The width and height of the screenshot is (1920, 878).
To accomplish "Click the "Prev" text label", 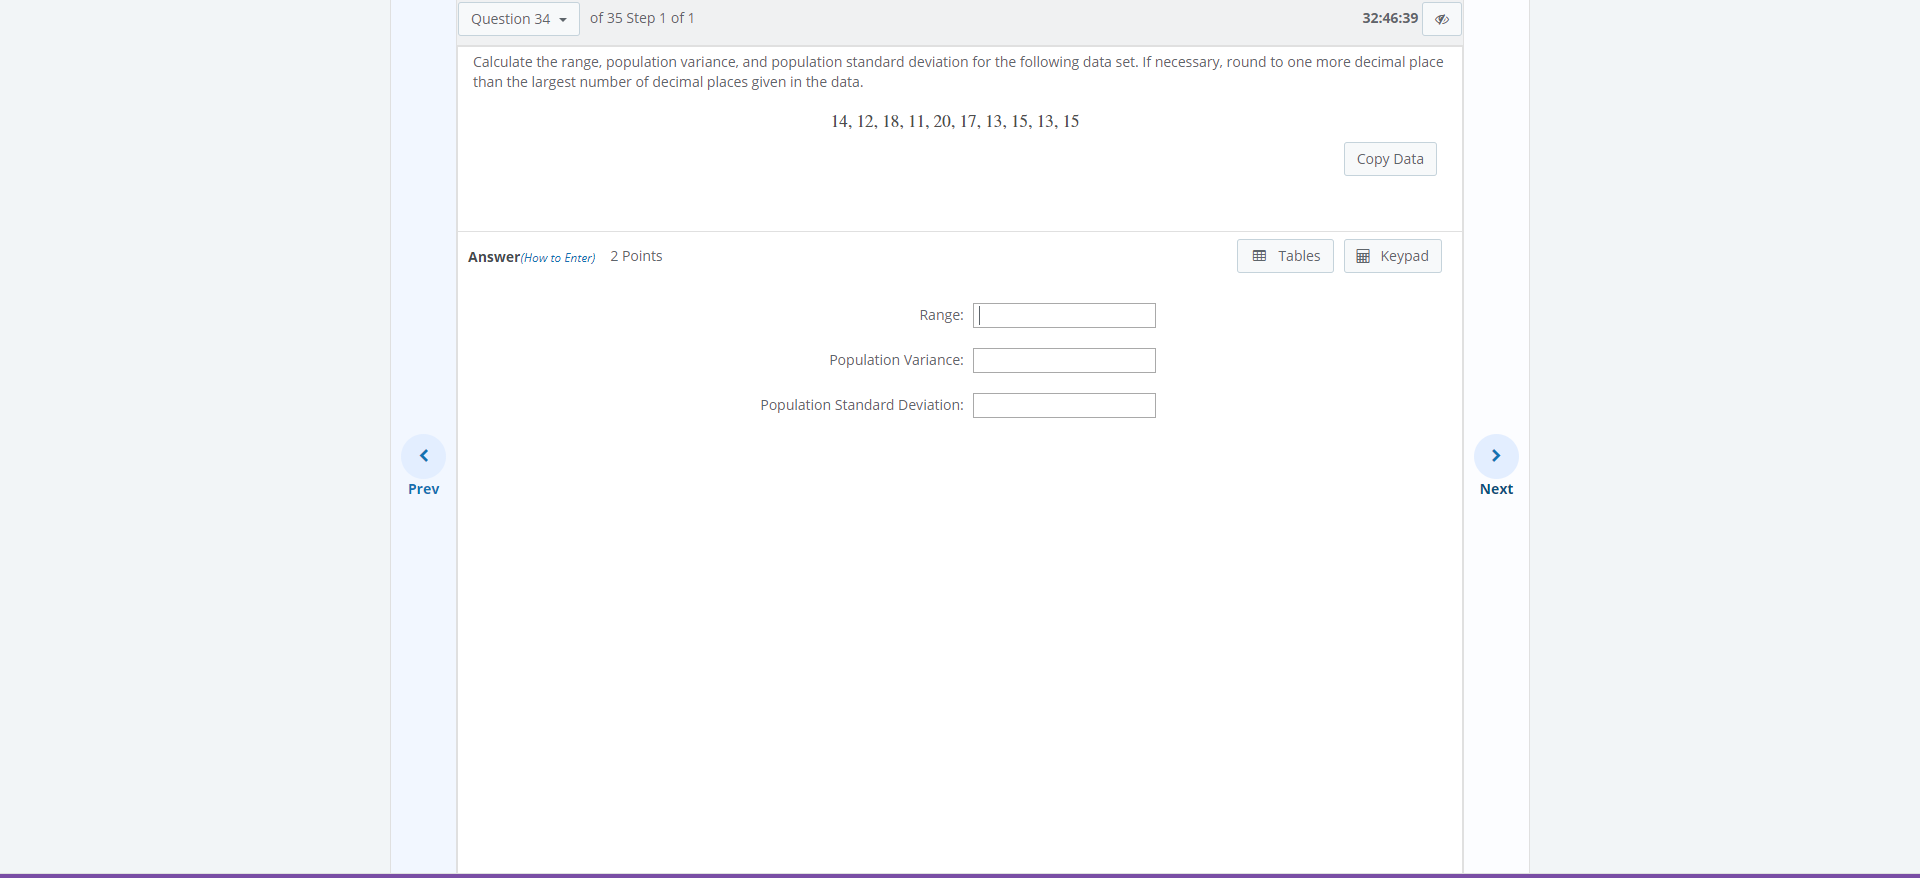I will 424,489.
